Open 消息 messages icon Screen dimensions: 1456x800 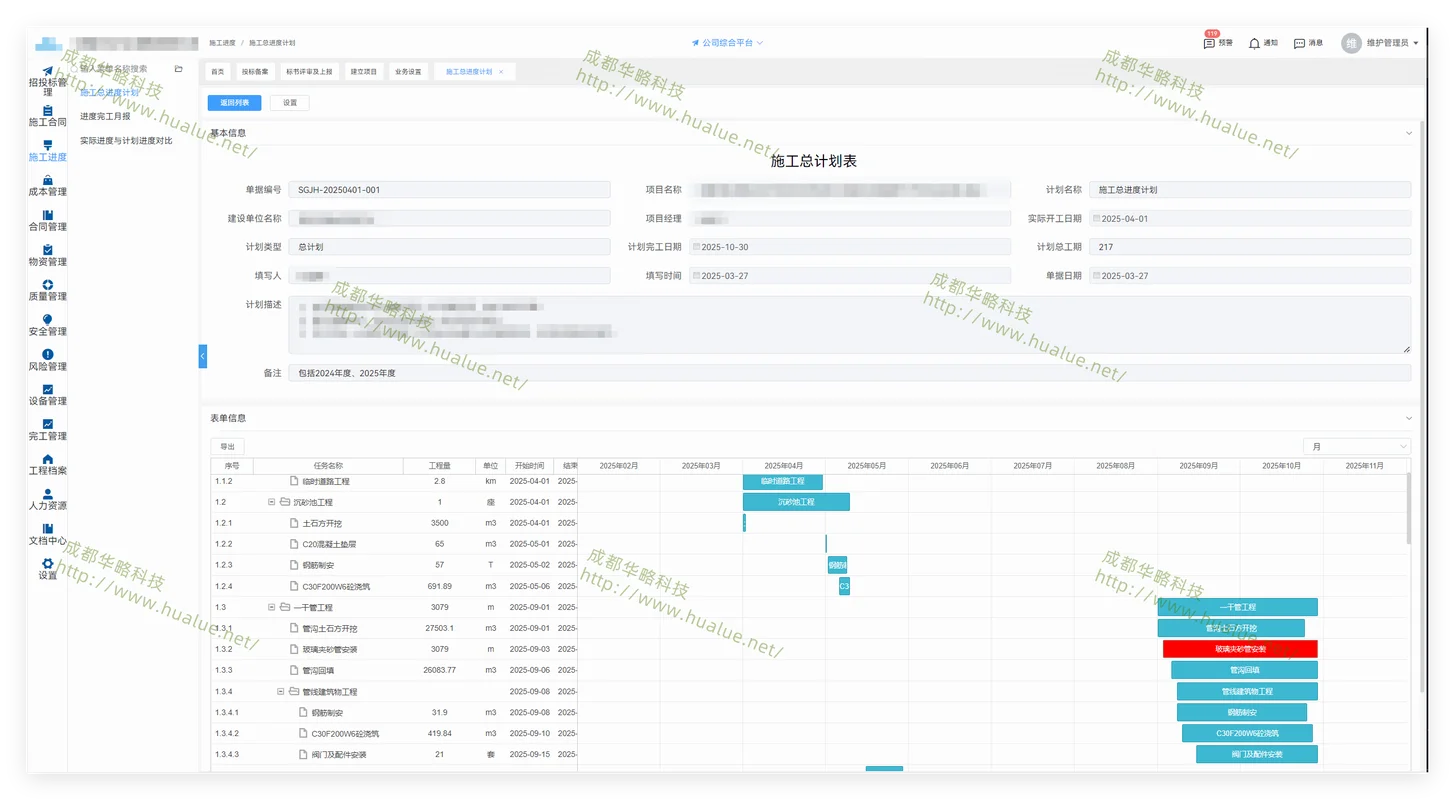(1308, 43)
